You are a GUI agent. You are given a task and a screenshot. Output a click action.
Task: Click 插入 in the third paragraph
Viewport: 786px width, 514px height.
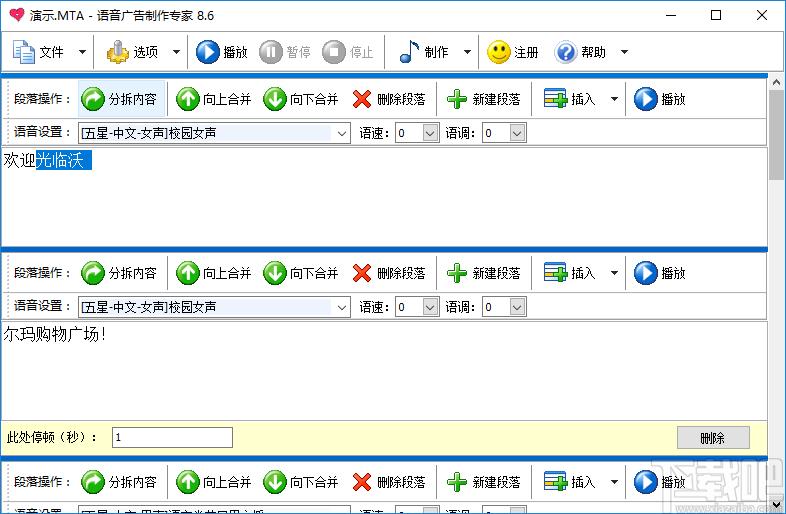[x=571, y=482]
